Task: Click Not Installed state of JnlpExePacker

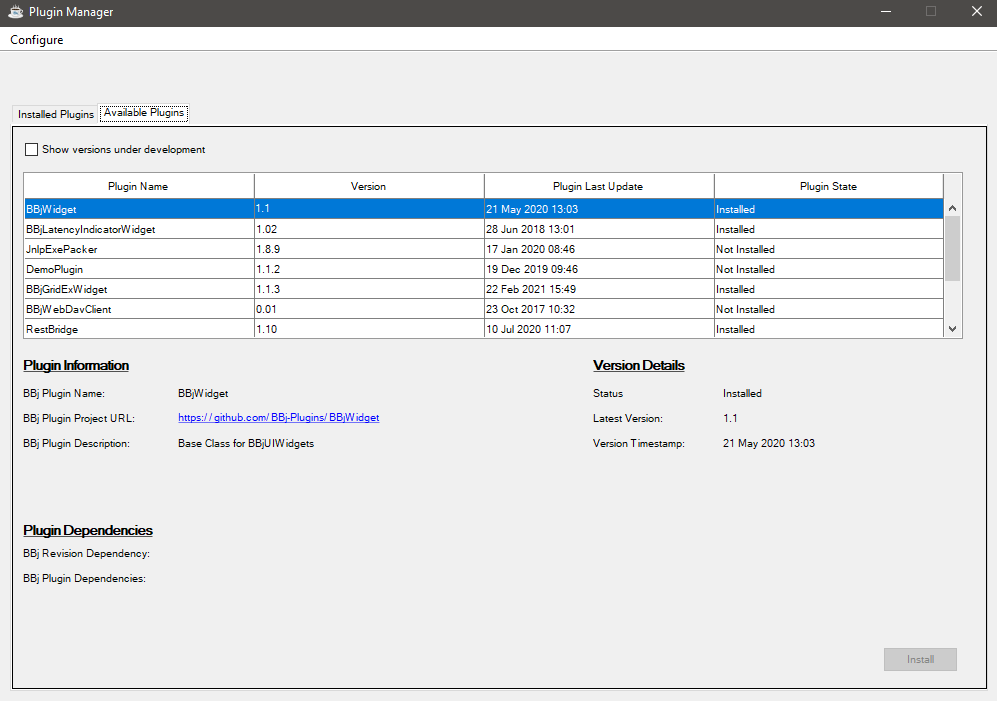Action: click(829, 249)
